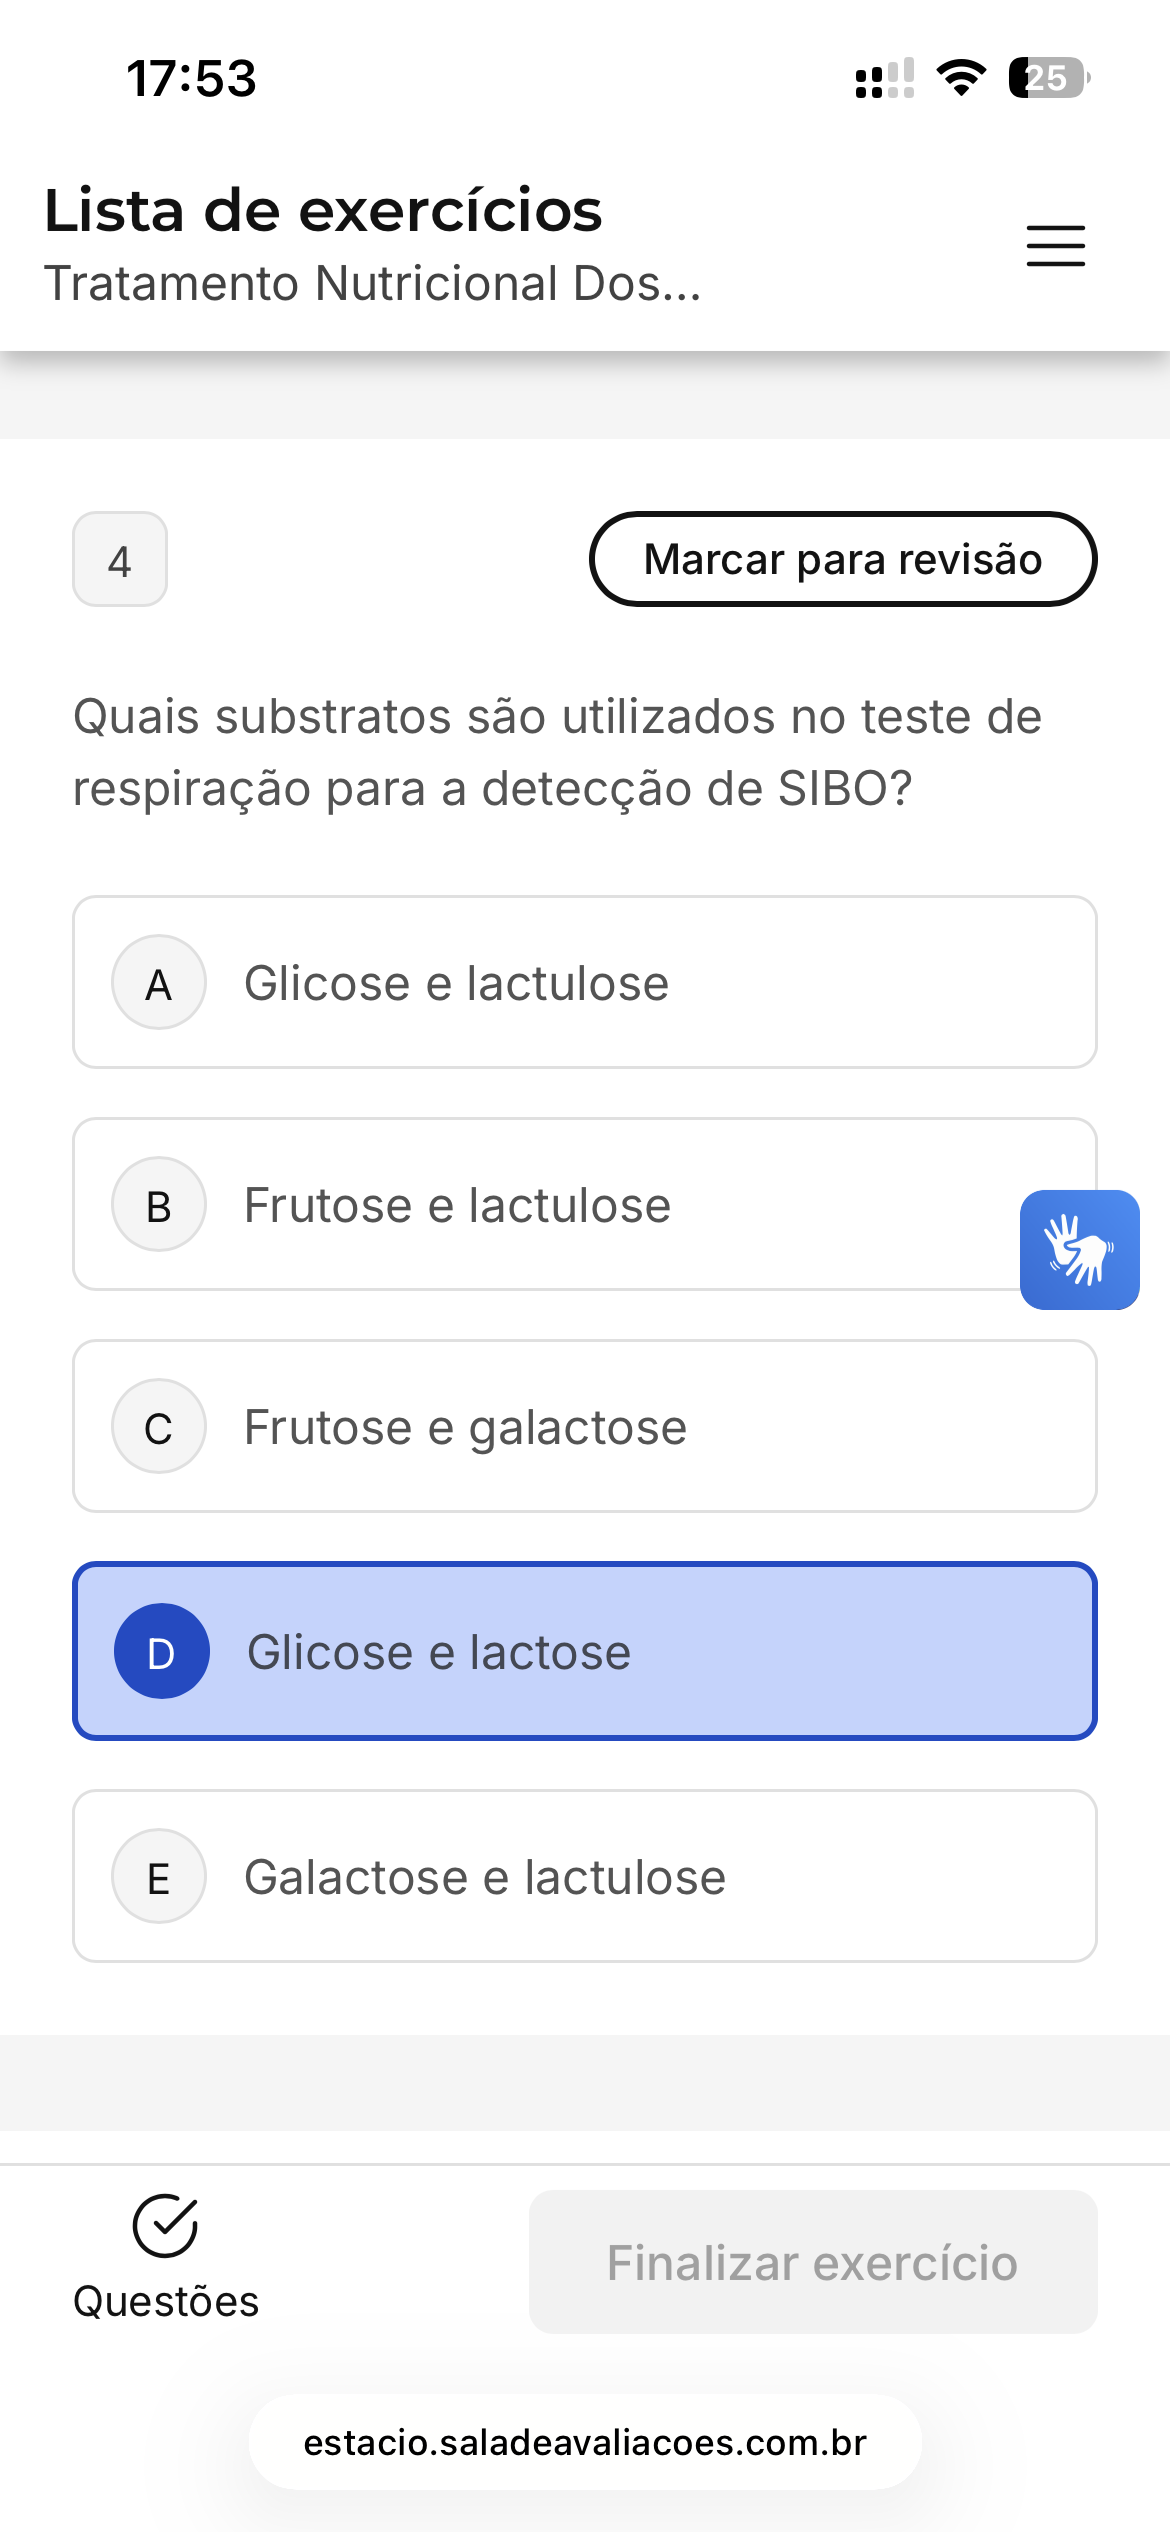Deselect the highlighted D option circle
1170x2532 pixels.
[x=161, y=1651]
